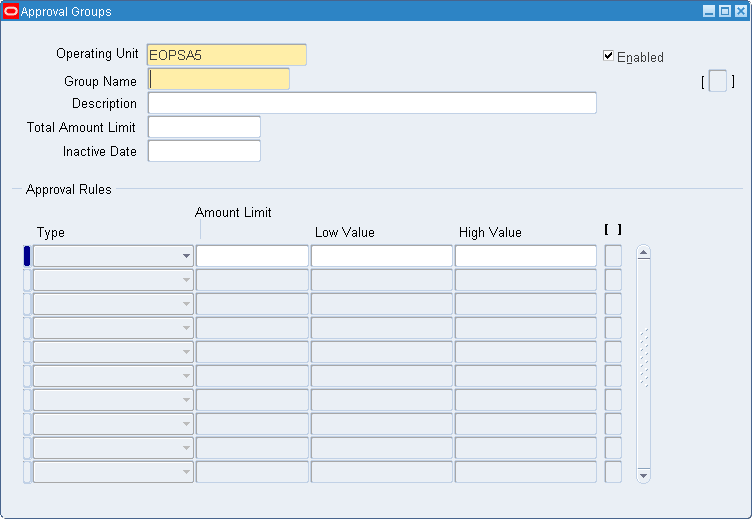Select the Total Amount Limit field
Screen dimensions: 752x519
click(204, 127)
